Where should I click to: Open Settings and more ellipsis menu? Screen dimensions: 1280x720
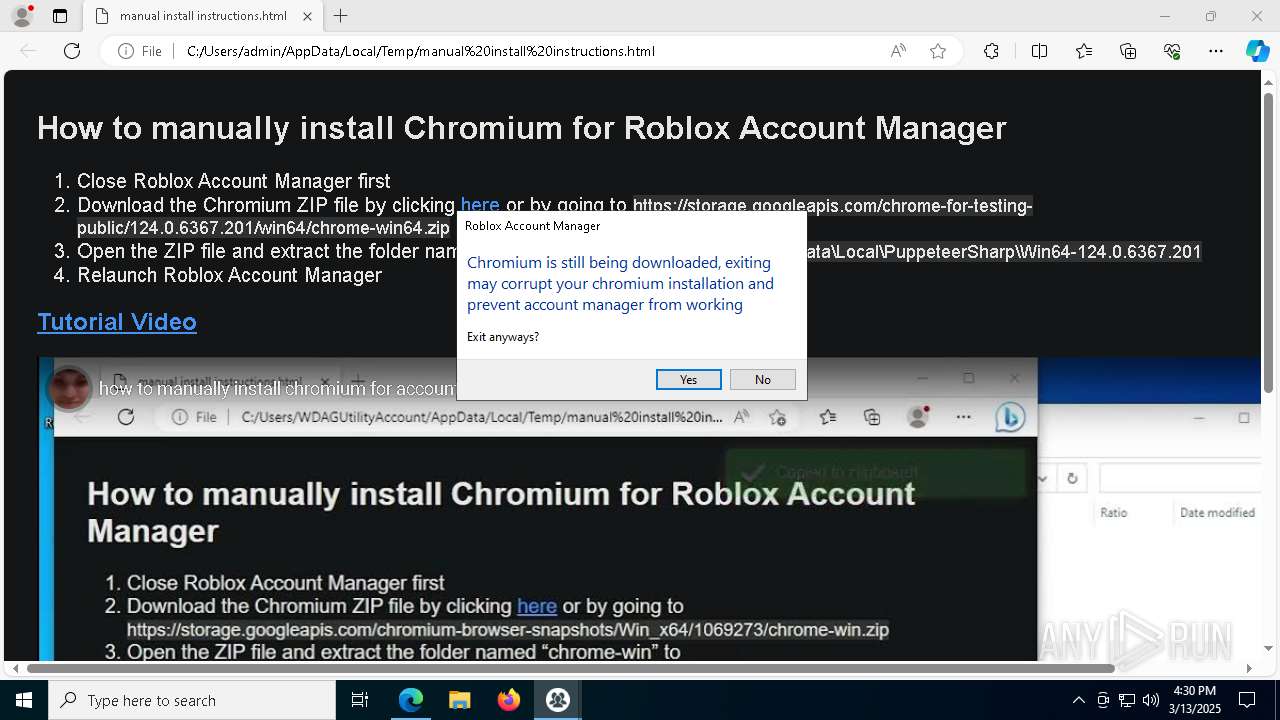coord(1216,51)
